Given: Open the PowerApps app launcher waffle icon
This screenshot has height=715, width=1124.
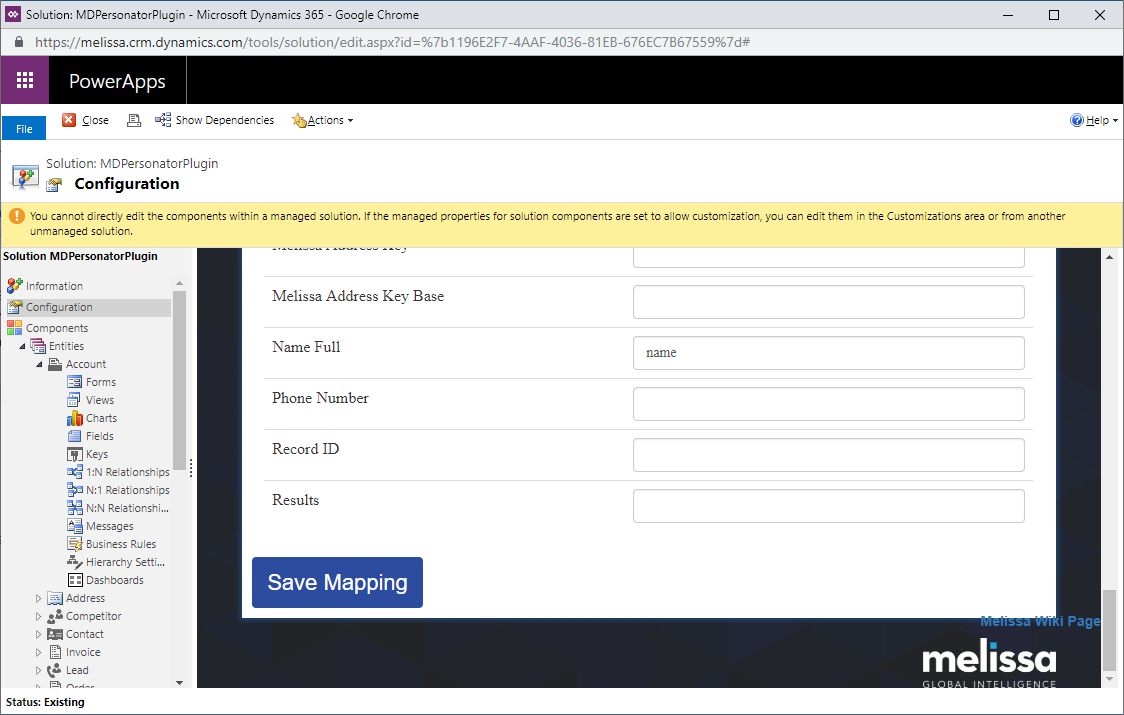Looking at the screenshot, I should click(x=25, y=80).
